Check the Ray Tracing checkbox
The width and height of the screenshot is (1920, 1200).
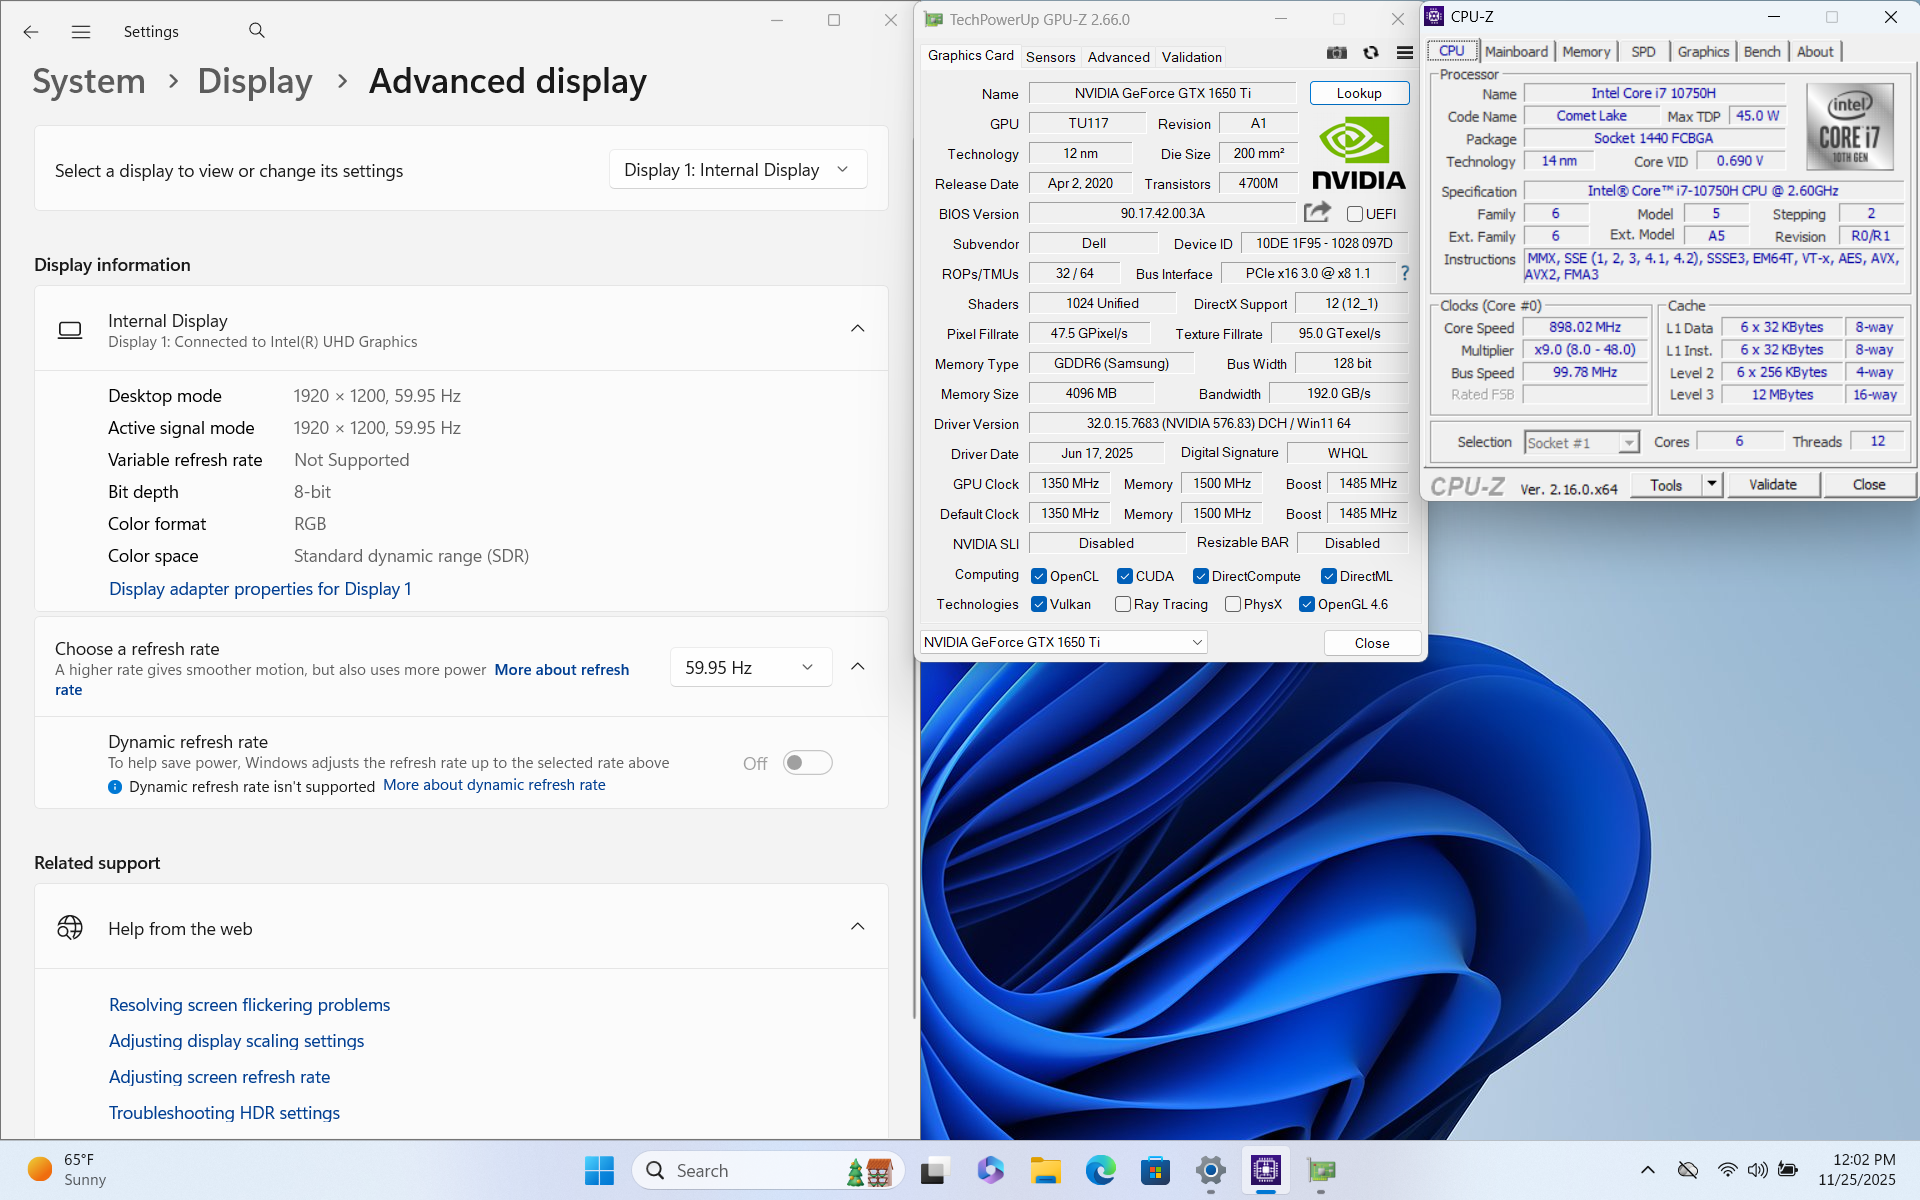click(1123, 604)
